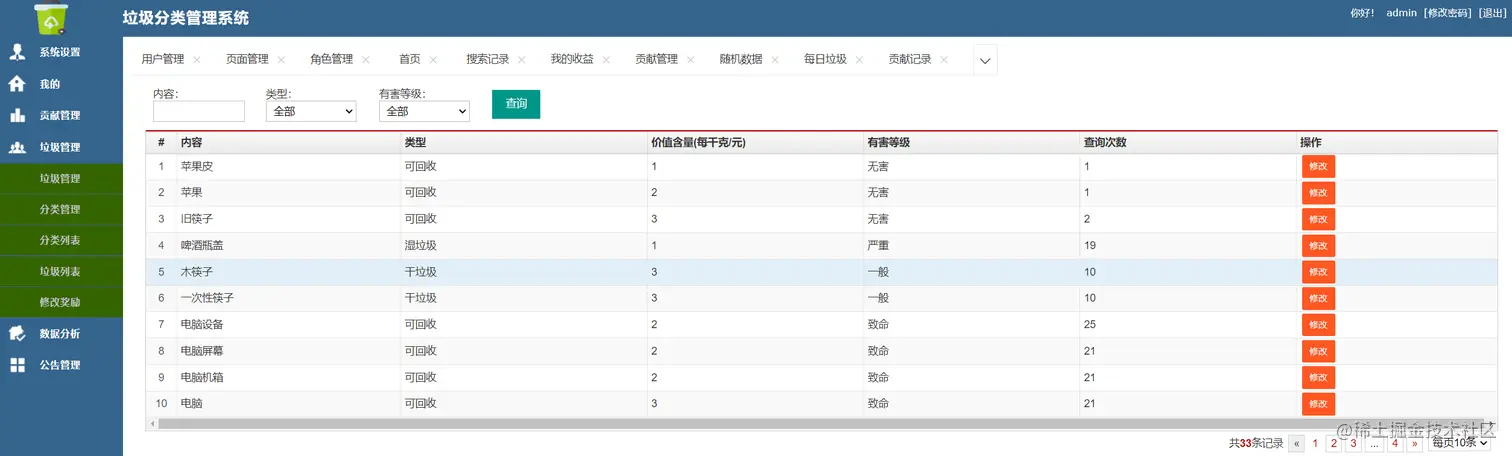Close the 贡献管理 tab
Screen dimensions: 1512x456
pyautogui.click(x=691, y=60)
